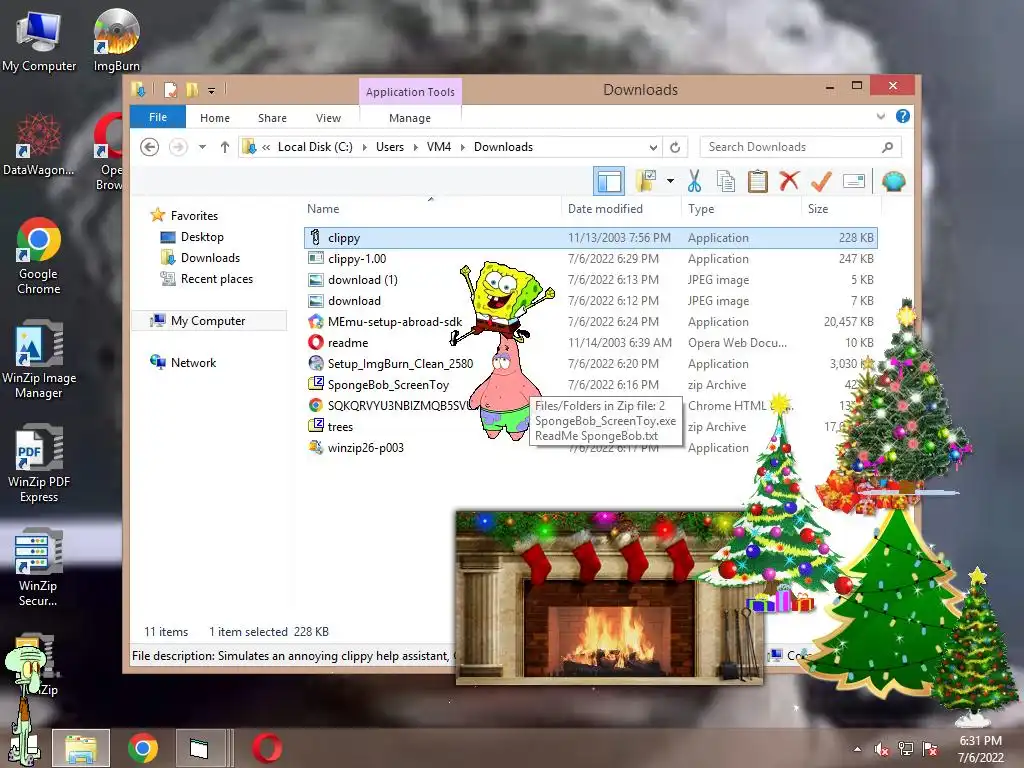Click the Copy icon in Explorer toolbar
This screenshot has width=1024, height=768.
(x=726, y=181)
